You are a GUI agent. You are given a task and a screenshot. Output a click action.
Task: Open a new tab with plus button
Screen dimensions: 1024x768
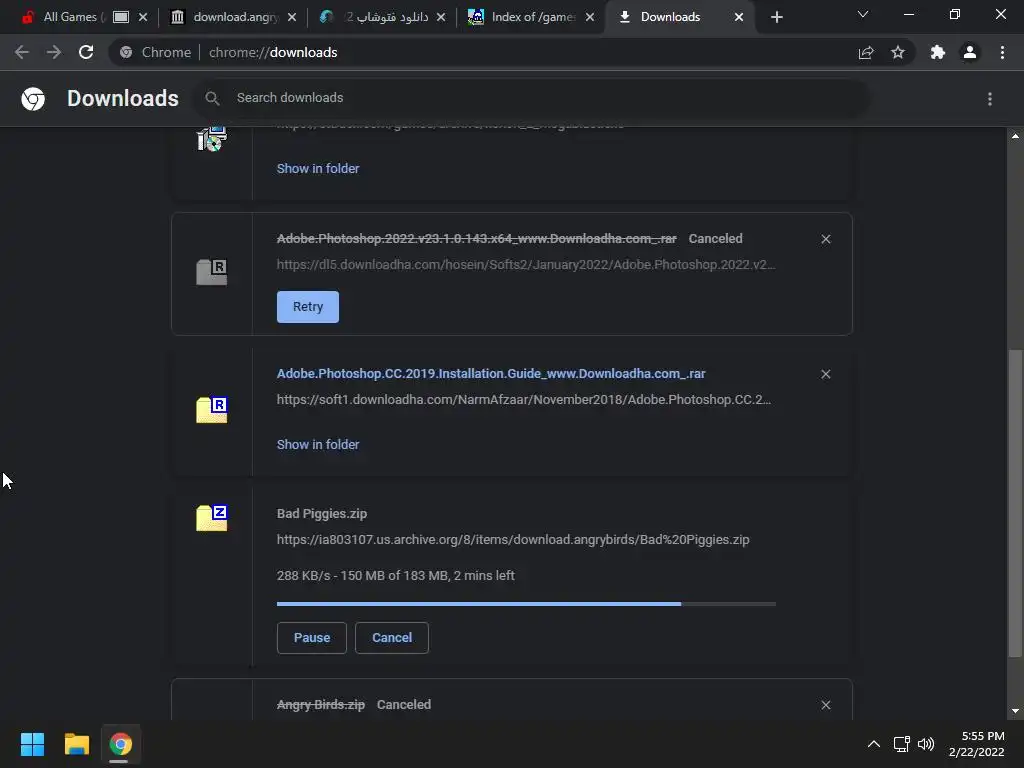click(776, 17)
